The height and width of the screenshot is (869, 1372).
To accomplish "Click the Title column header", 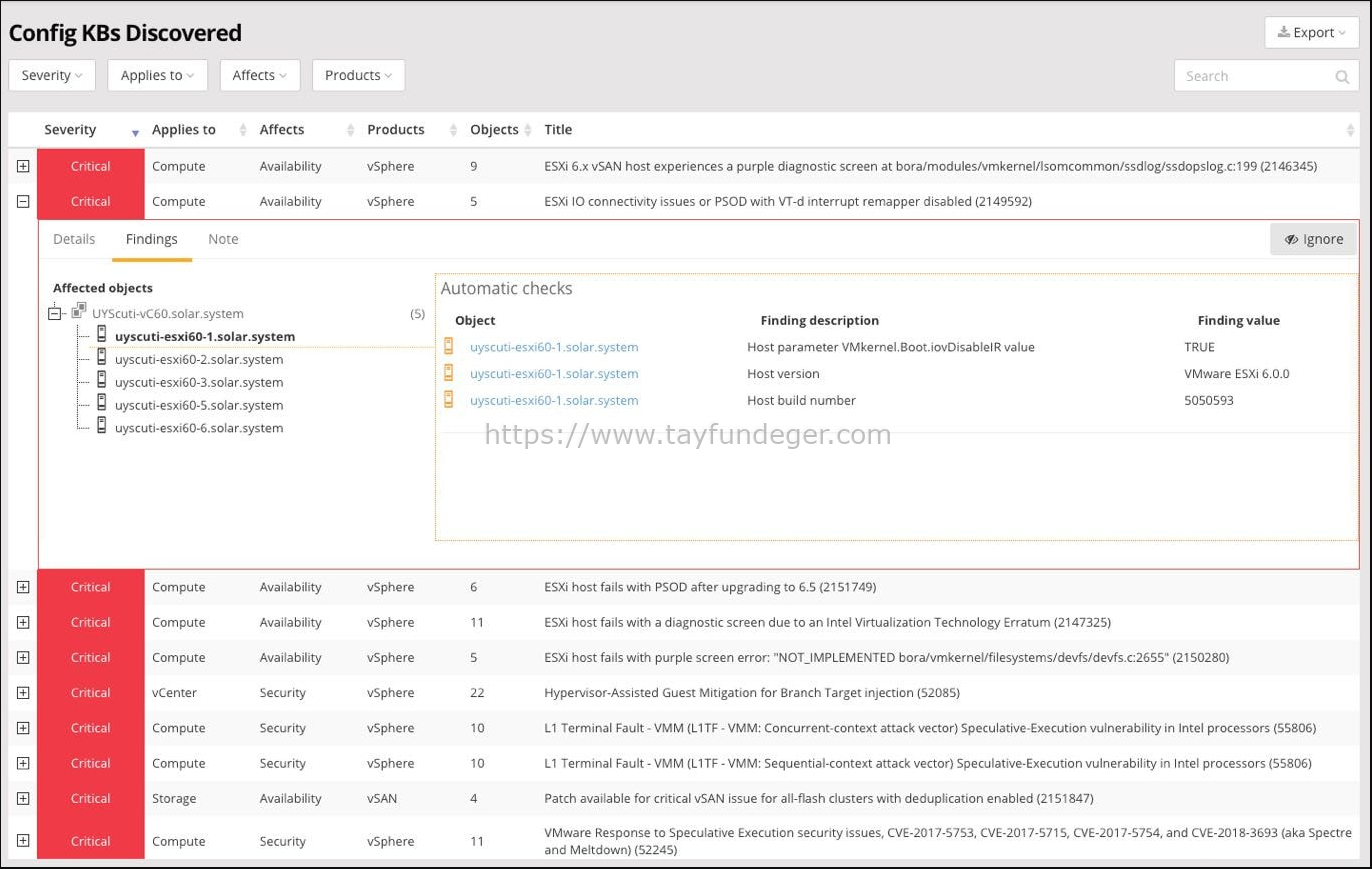I will pos(558,129).
